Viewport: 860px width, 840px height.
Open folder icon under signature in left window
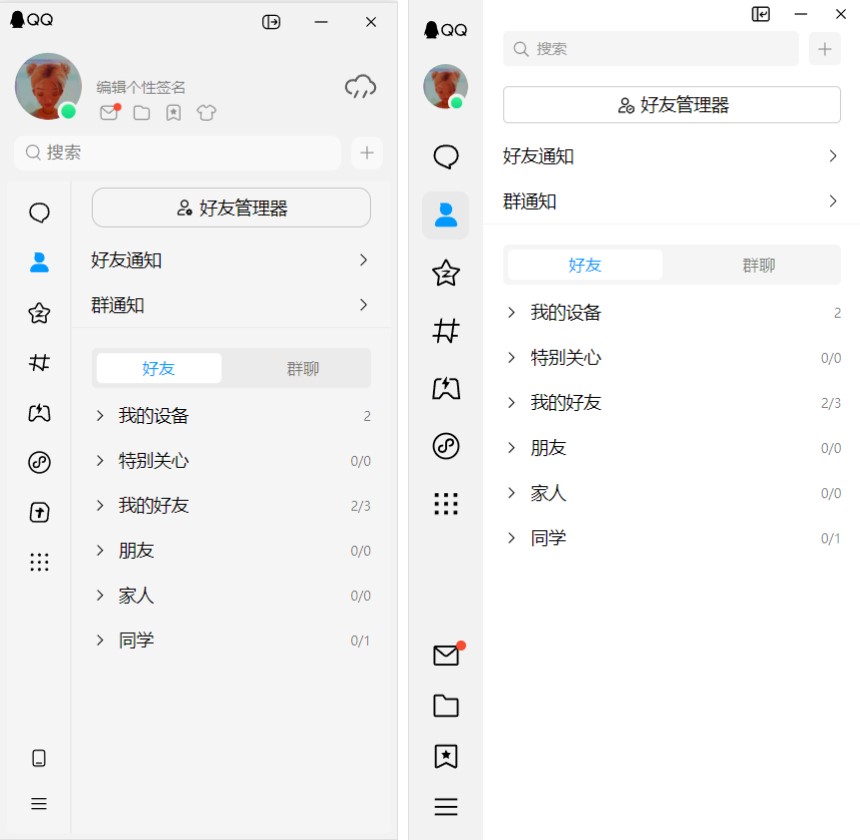pyautogui.click(x=142, y=113)
